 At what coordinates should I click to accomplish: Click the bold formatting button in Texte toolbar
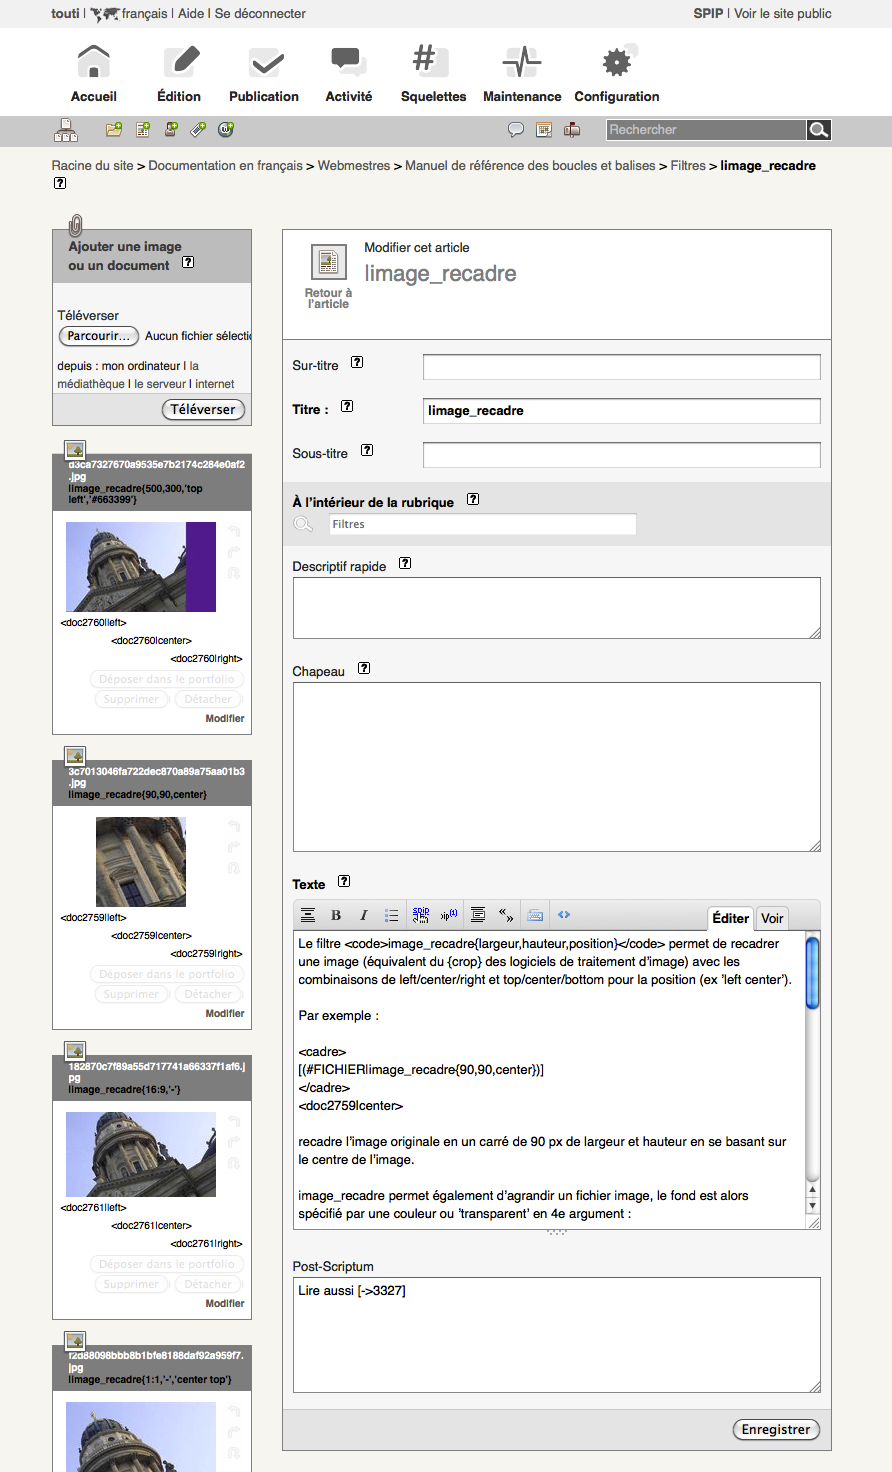[x=336, y=915]
